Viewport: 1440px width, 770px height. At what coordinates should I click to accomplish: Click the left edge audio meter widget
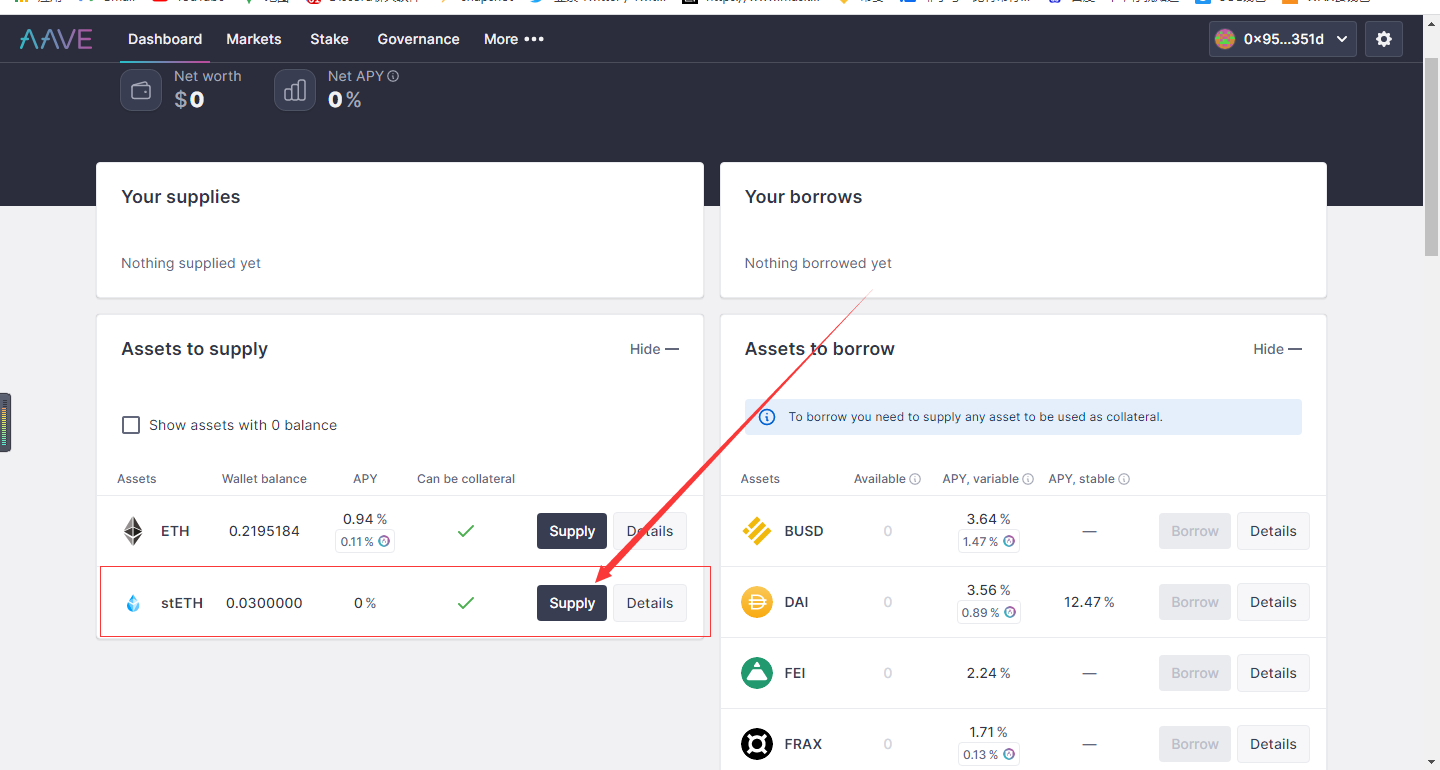[x=5, y=422]
